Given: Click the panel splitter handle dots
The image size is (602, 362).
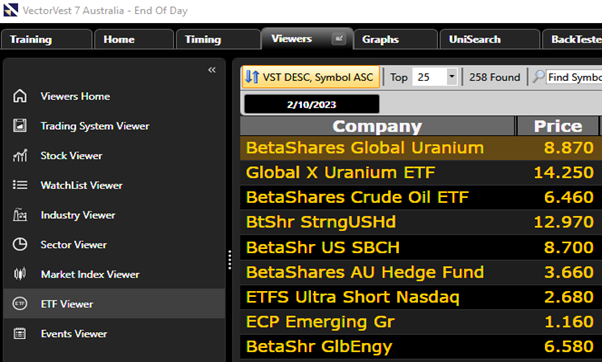Looking at the screenshot, I should 230,260.
